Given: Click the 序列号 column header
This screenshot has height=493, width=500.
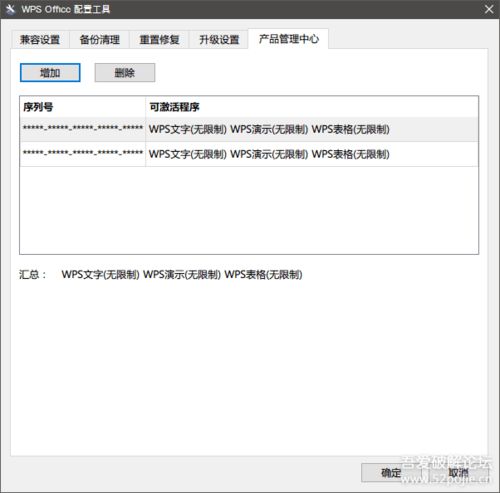Looking at the screenshot, I should 83,107.
